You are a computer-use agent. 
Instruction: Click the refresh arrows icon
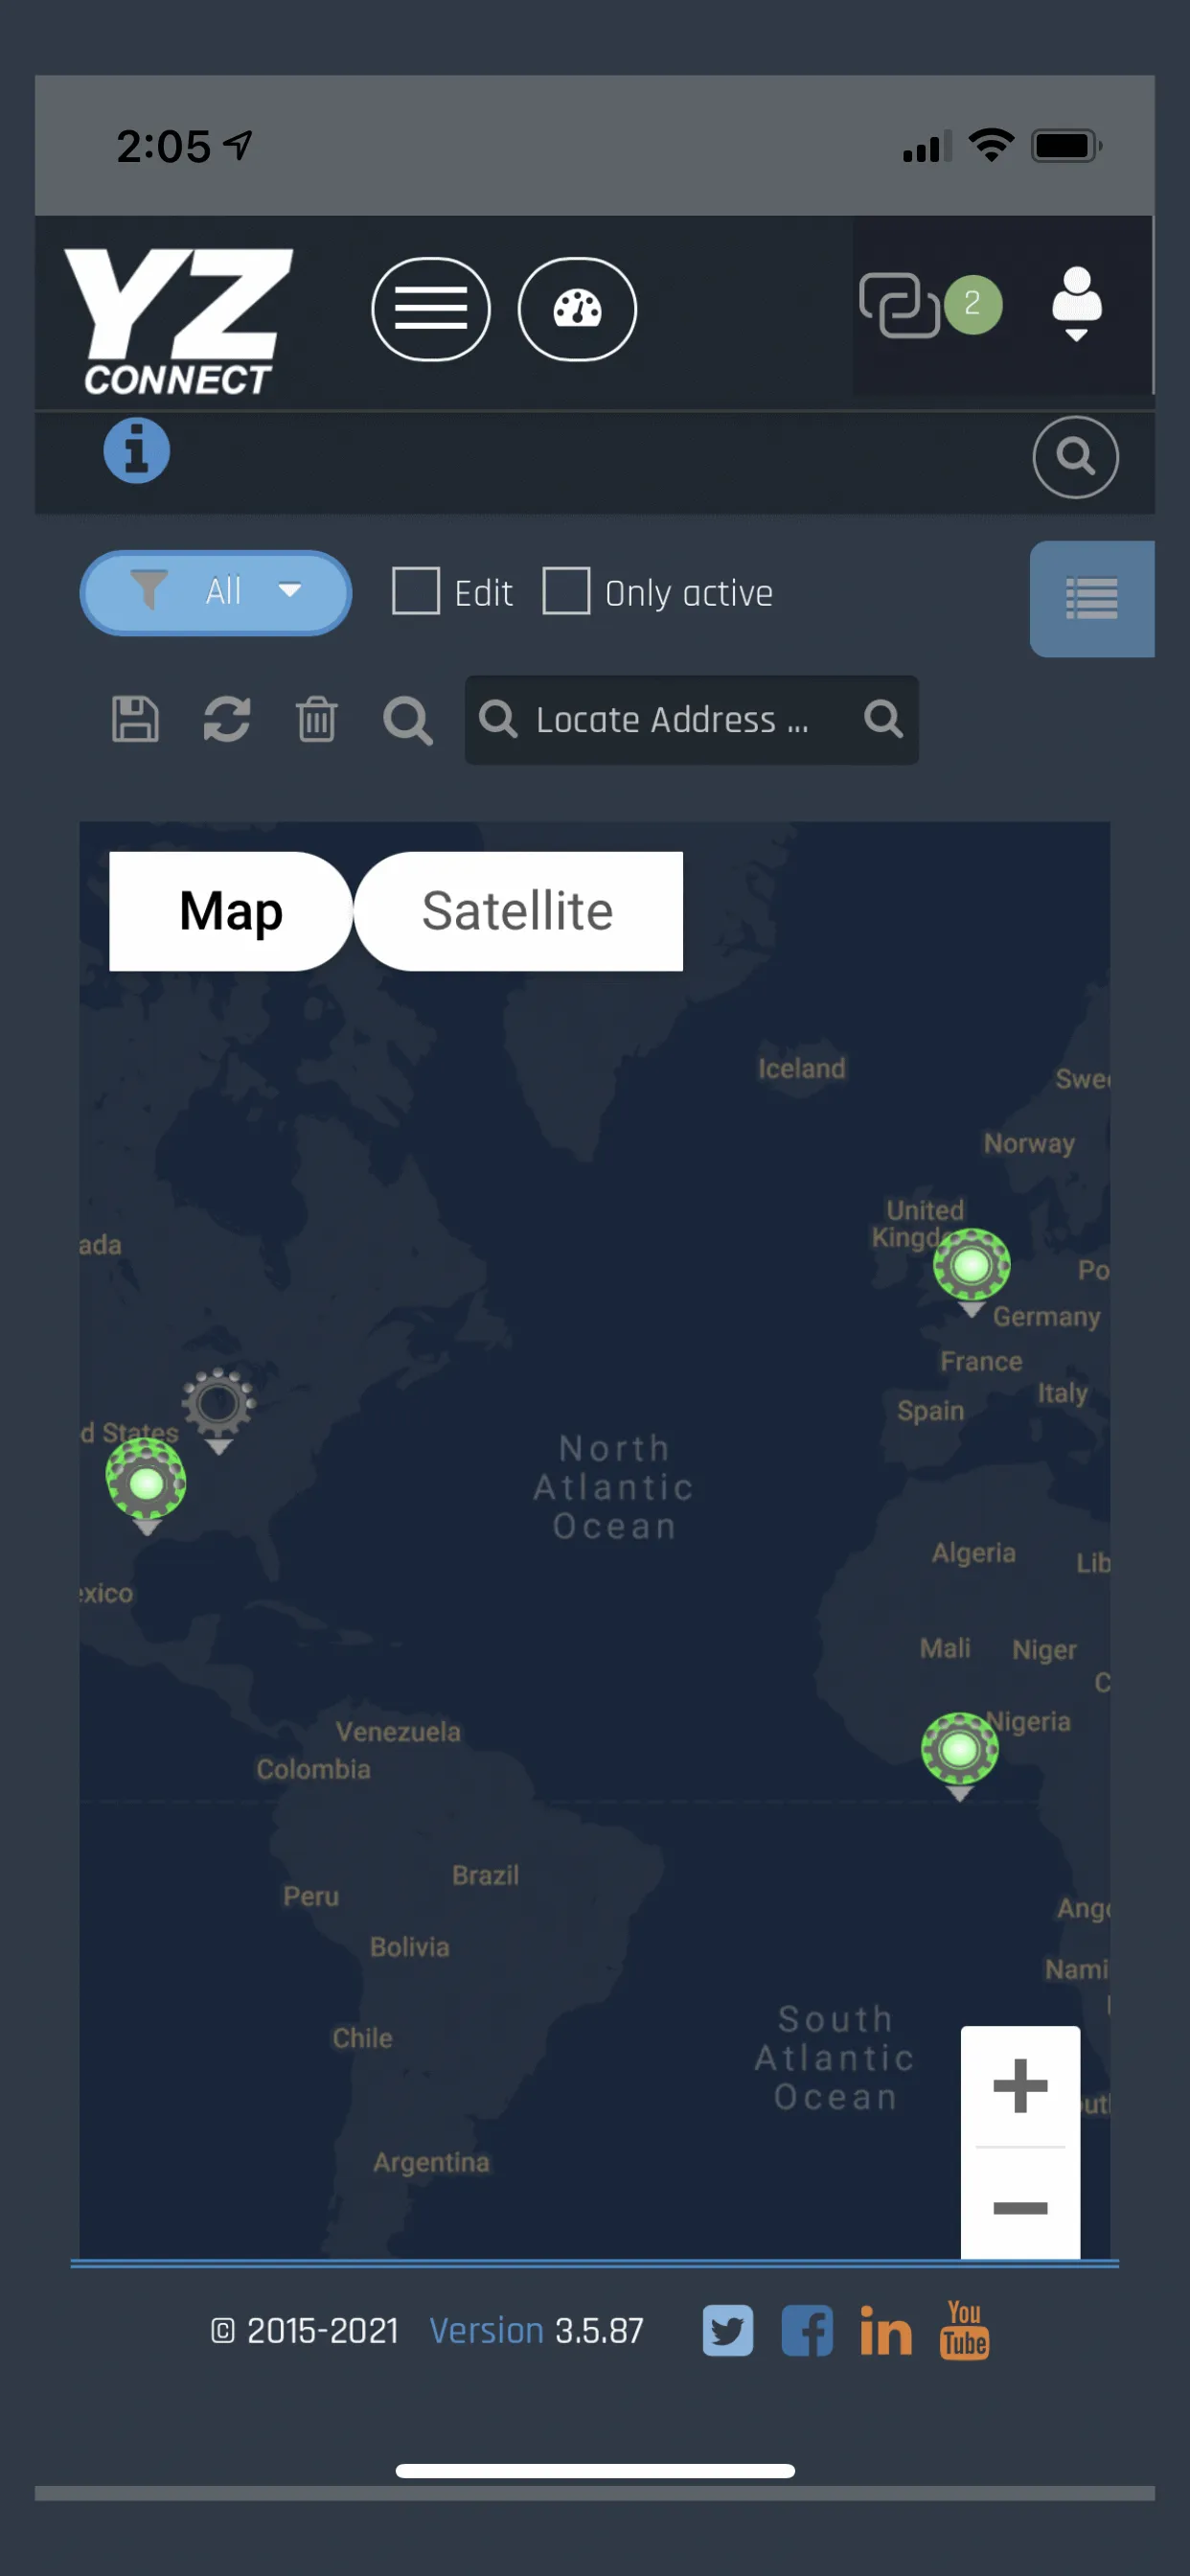pyautogui.click(x=227, y=719)
